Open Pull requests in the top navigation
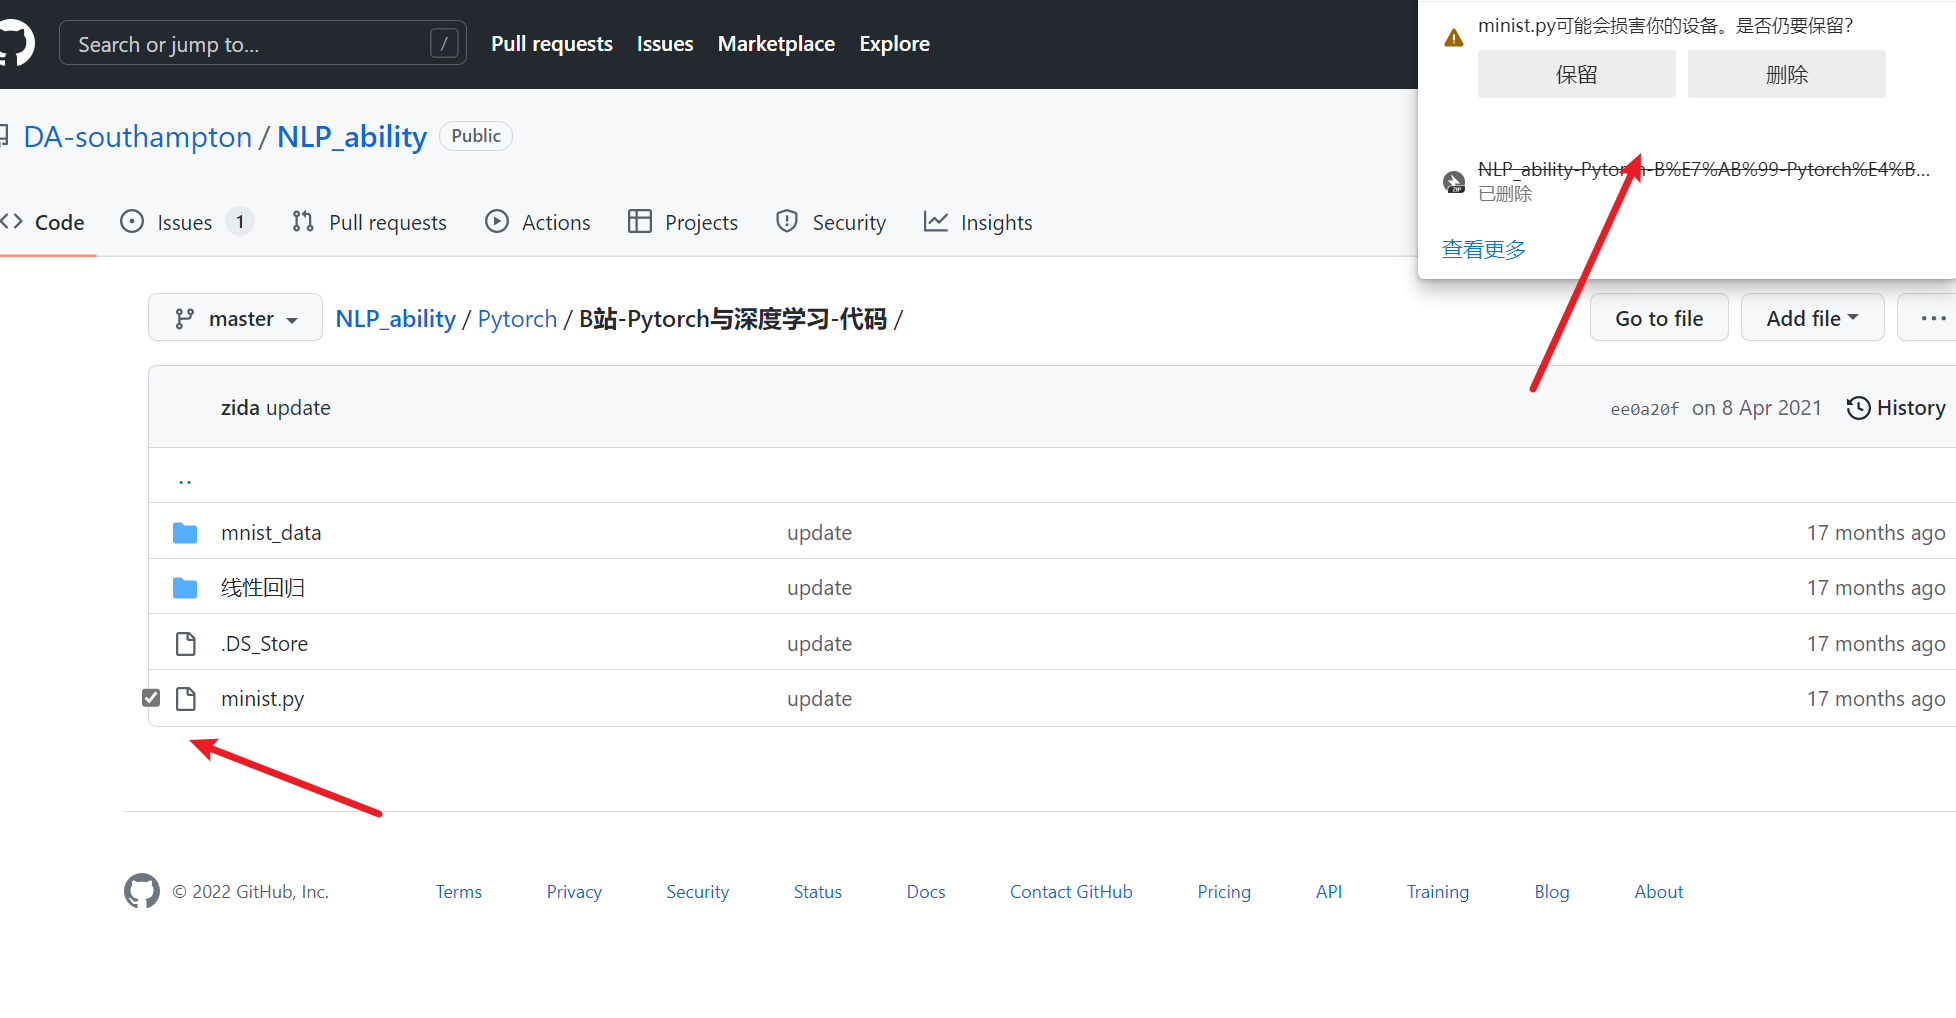Image resolution: width=1956 pixels, height=1018 pixels. point(552,44)
